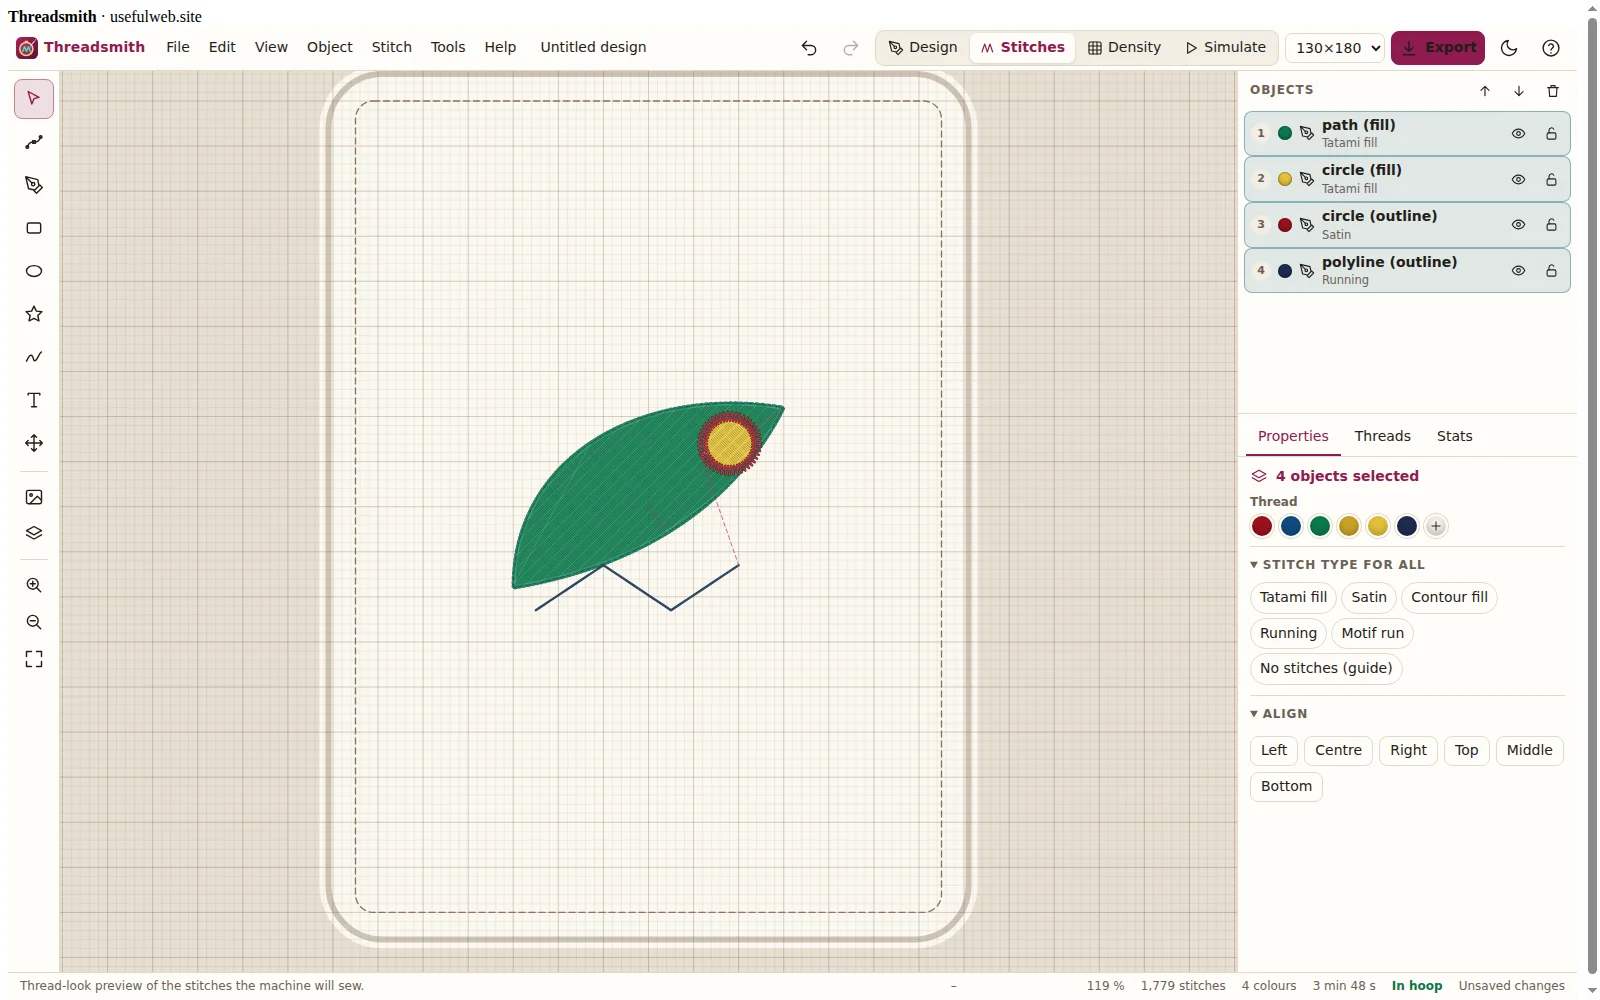Select the Rectangle shape tool

coord(34,228)
